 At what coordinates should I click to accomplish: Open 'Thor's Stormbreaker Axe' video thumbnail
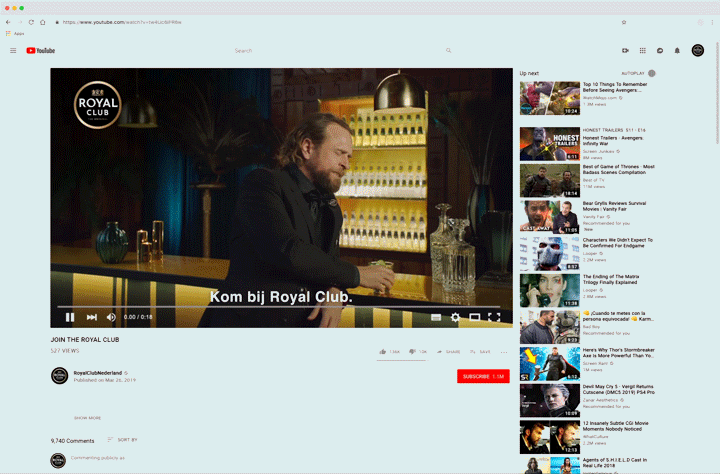tap(550, 364)
